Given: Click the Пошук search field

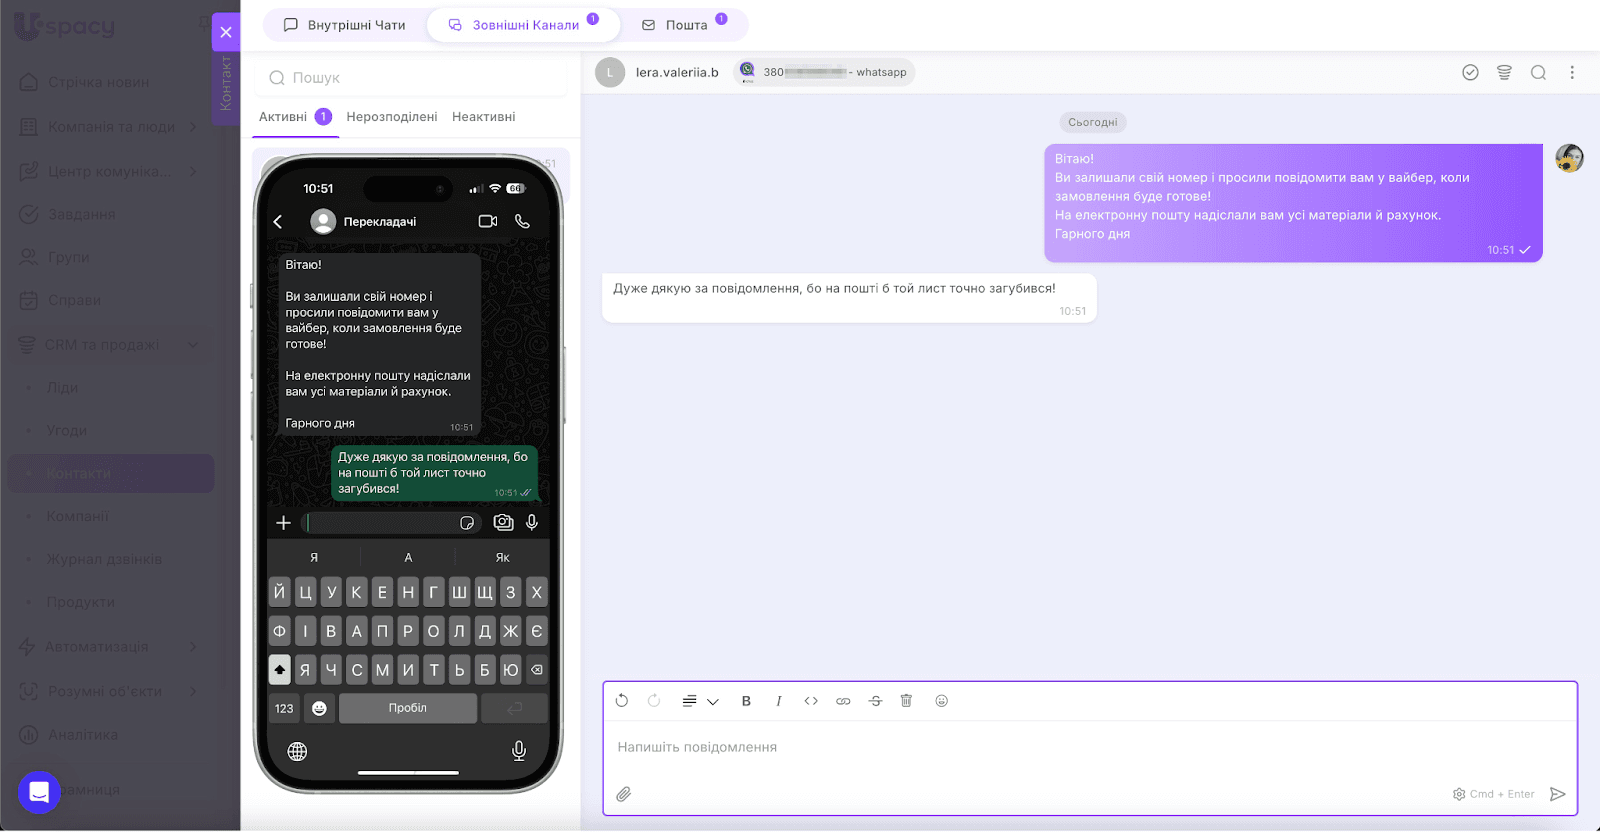Looking at the screenshot, I should [x=411, y=78].
